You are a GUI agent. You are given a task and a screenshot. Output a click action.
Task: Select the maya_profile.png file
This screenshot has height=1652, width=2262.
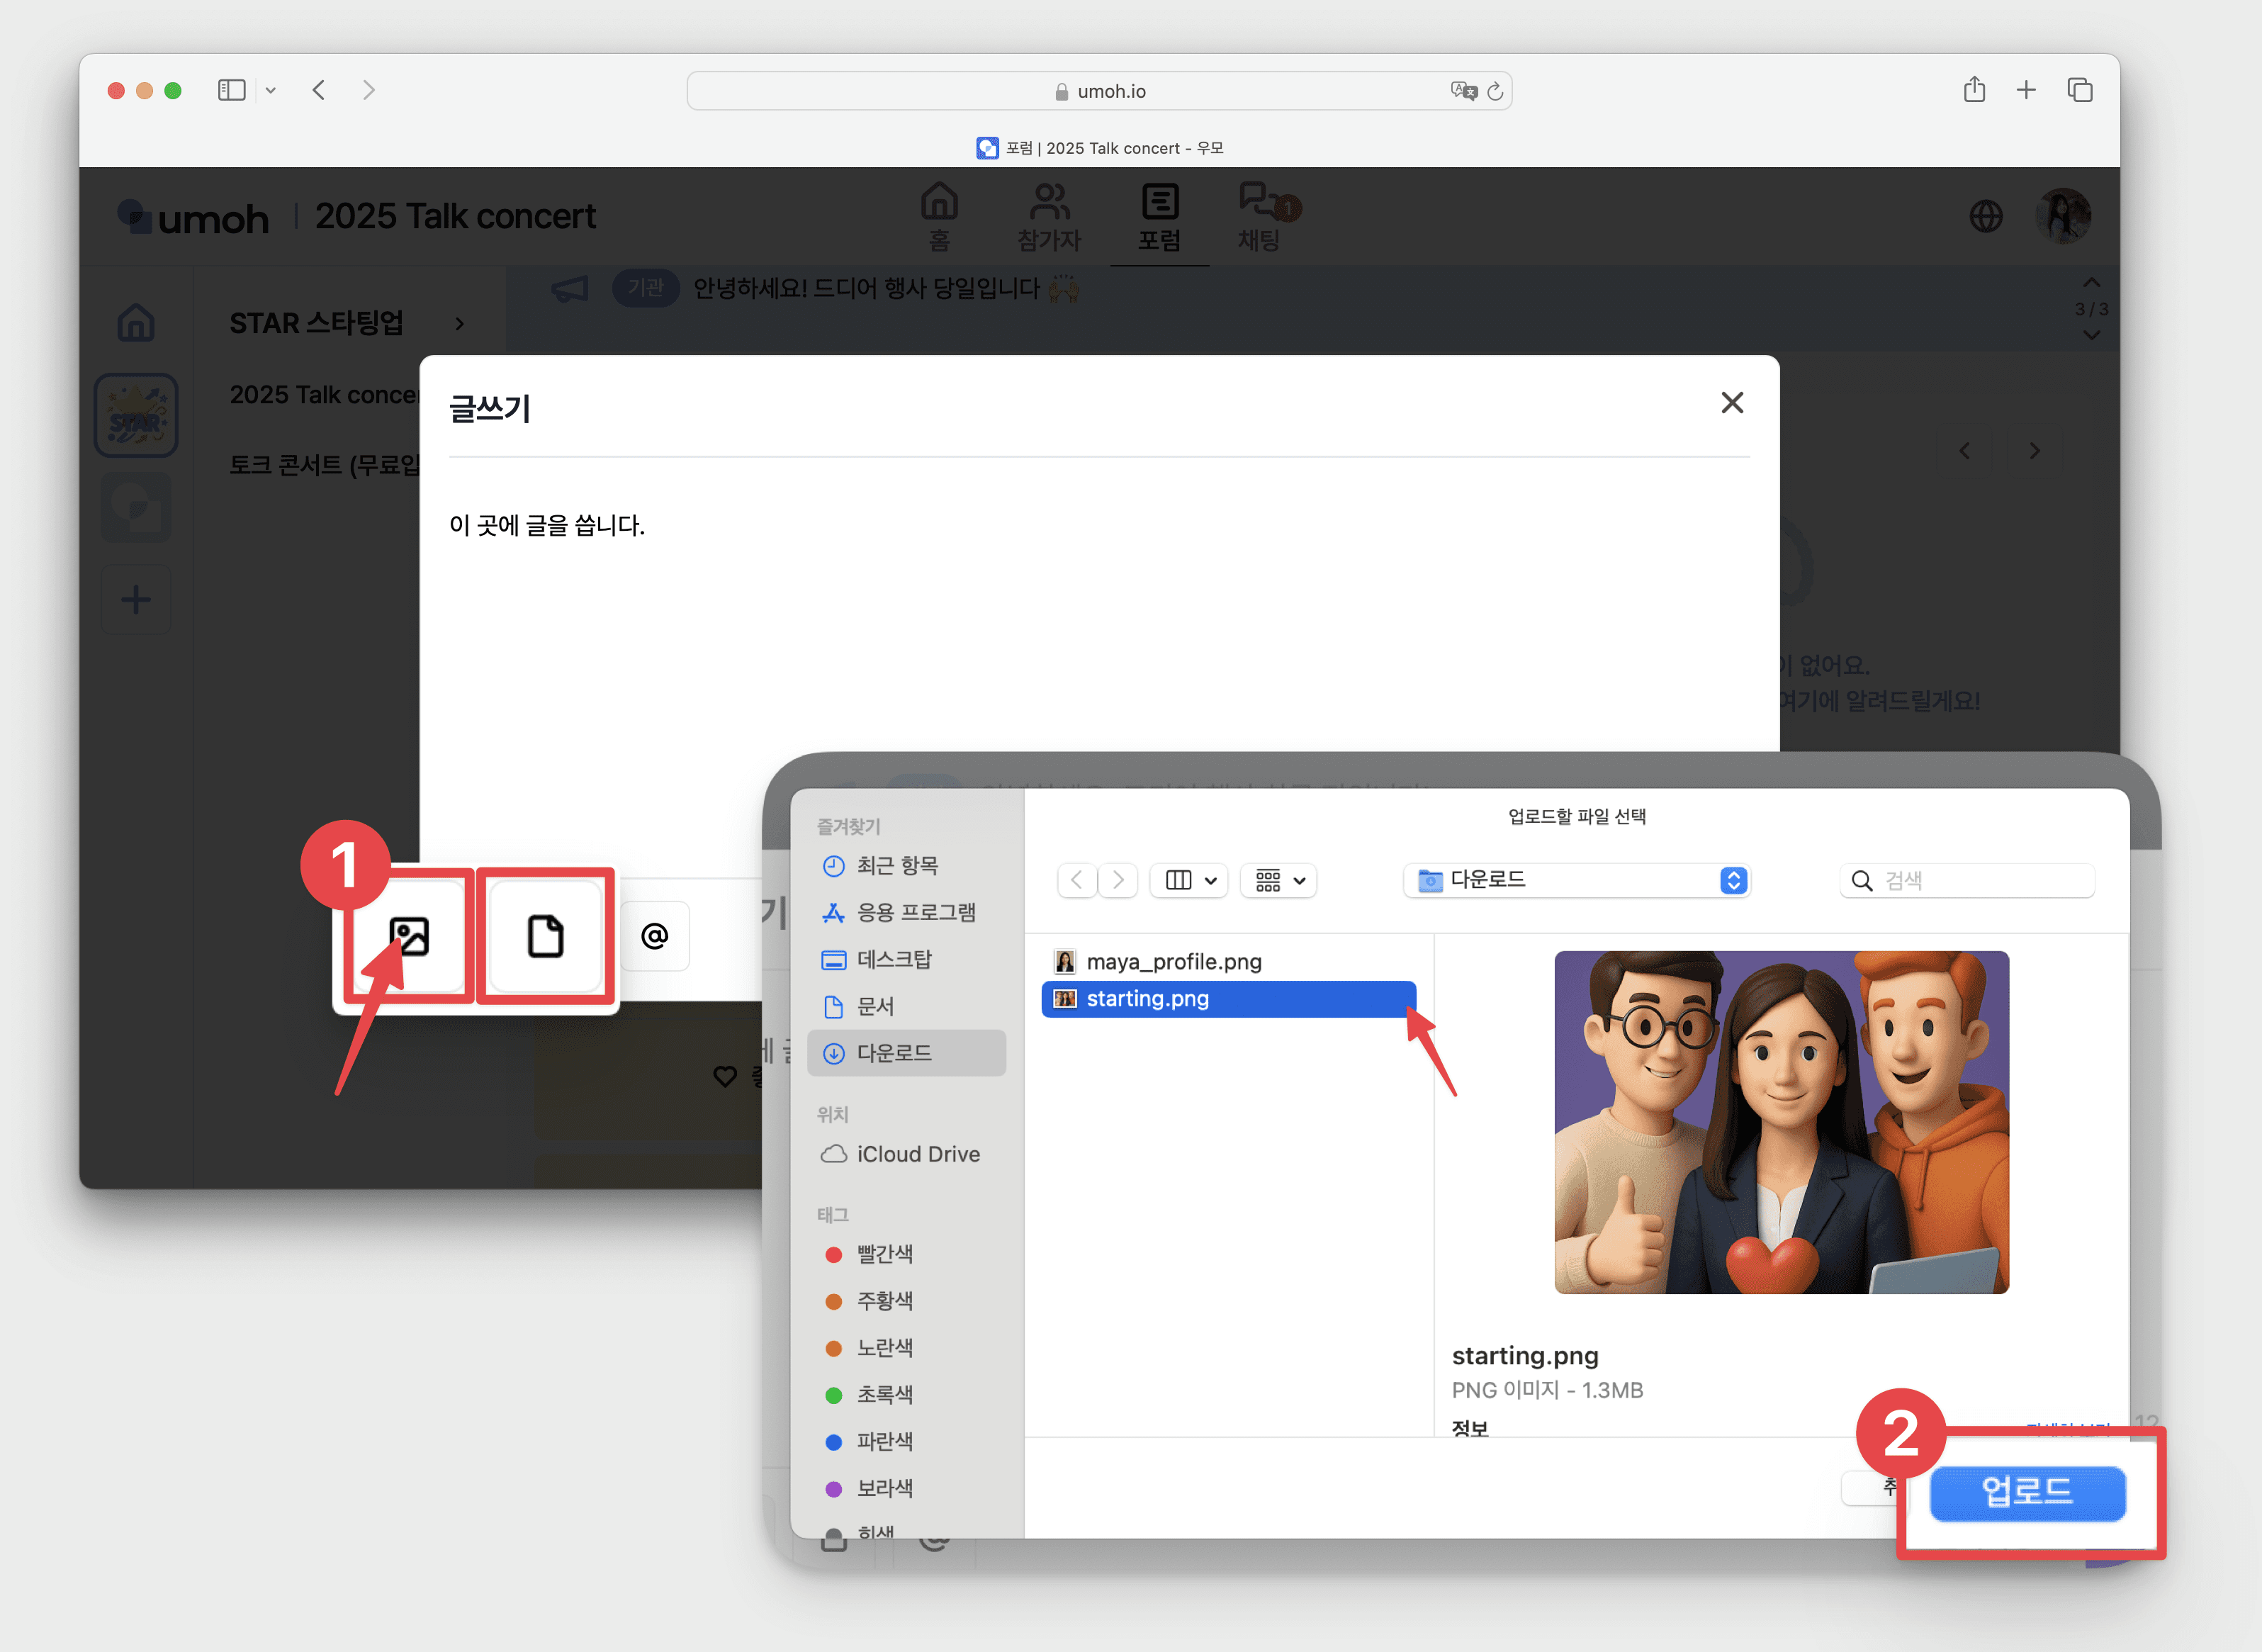point(1173,961)
